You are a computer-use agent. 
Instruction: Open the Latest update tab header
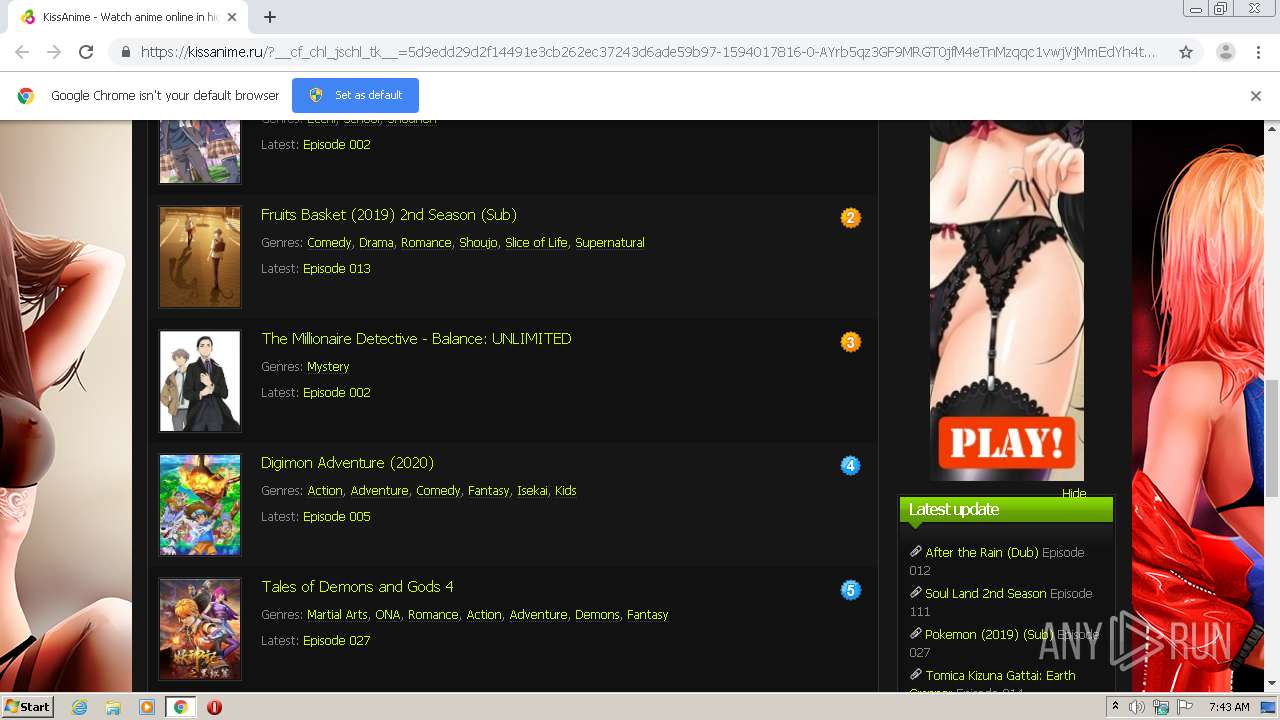click(1006, 510)
